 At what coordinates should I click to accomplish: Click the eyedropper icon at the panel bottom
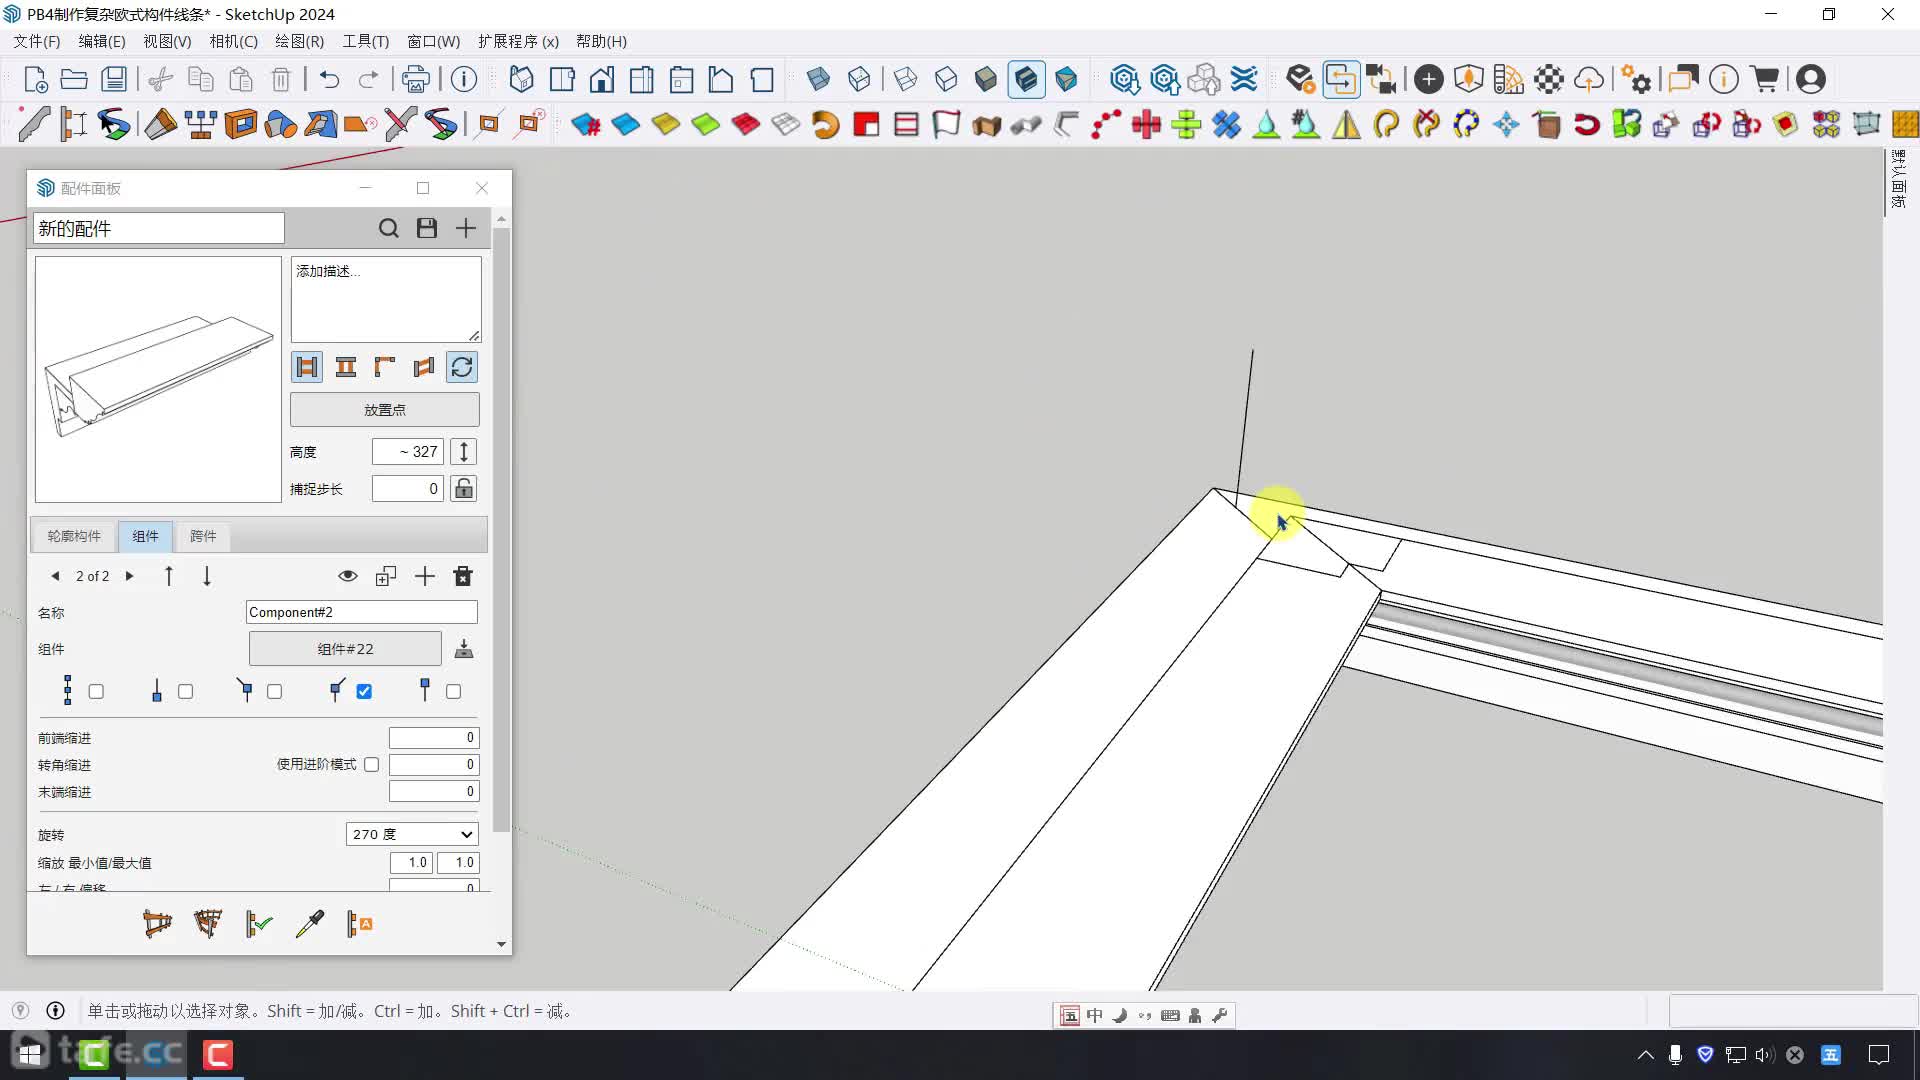[310, 923]
